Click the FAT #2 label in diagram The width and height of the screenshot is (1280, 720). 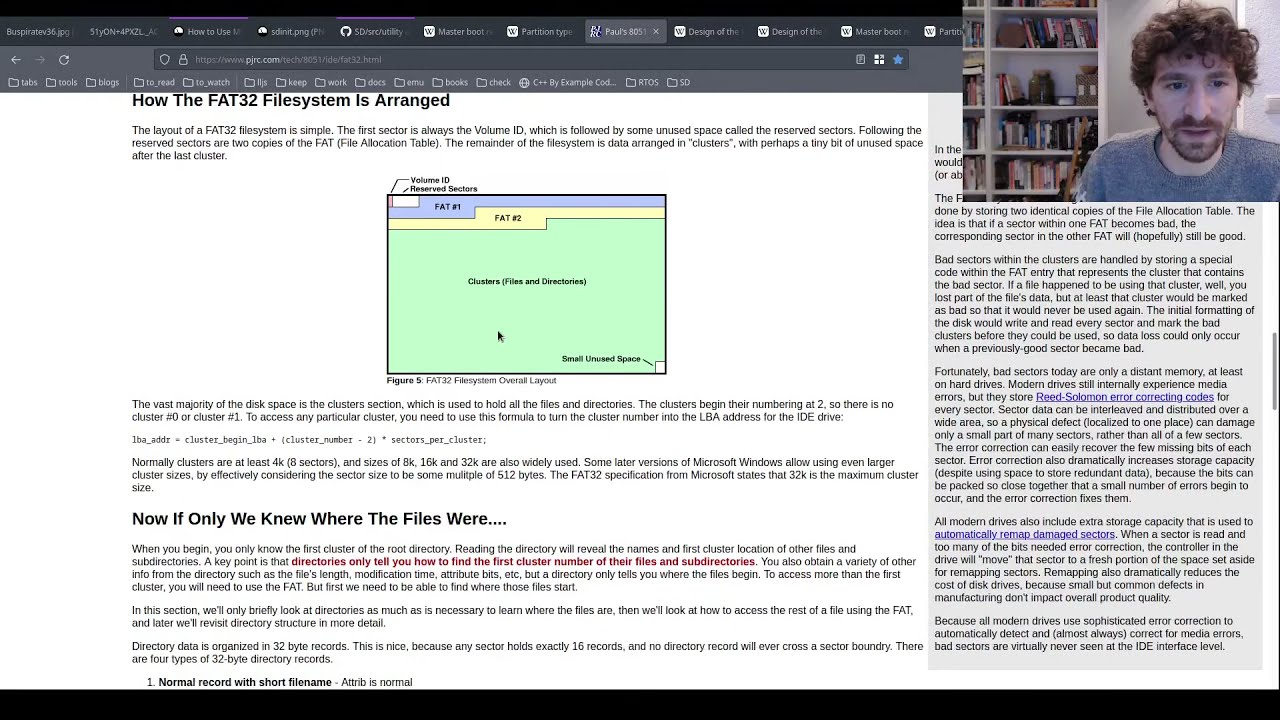click(x=507, y=218)
